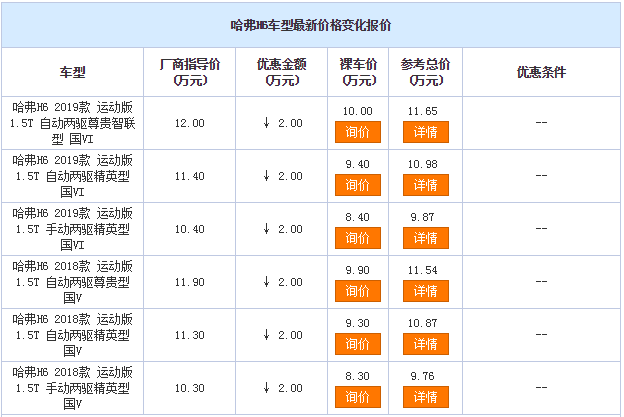
Task: Click 询价 button under 9.40 price
Action: point(357,185)
